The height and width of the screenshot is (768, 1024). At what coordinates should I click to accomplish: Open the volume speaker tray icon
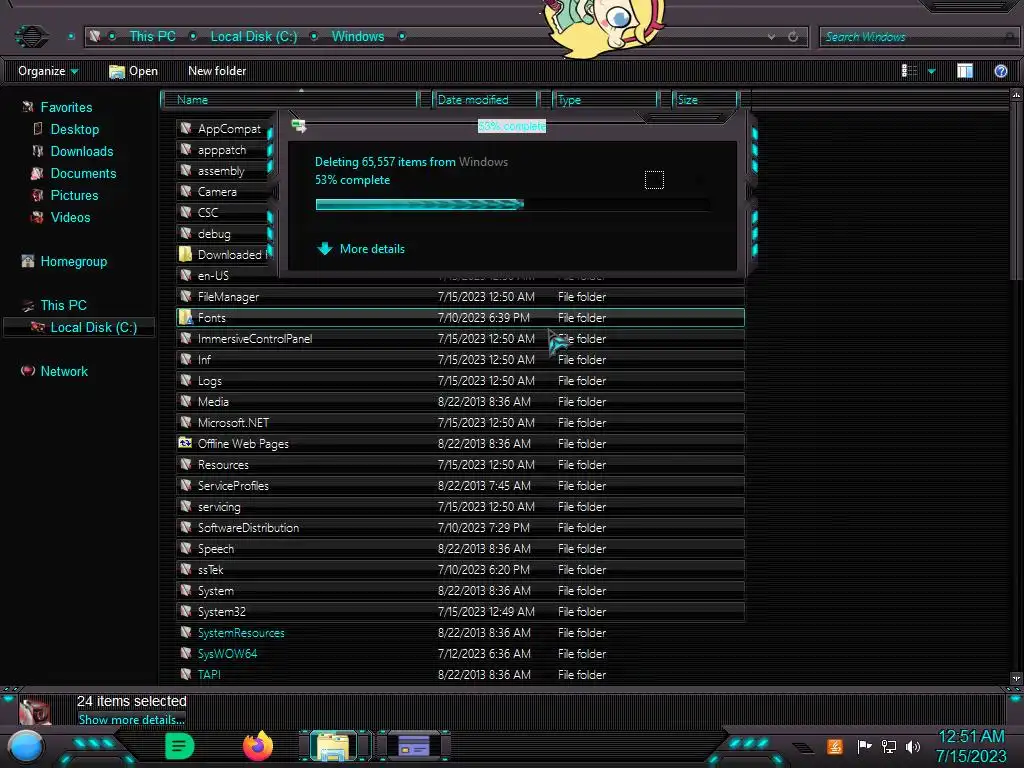(913, 746)
